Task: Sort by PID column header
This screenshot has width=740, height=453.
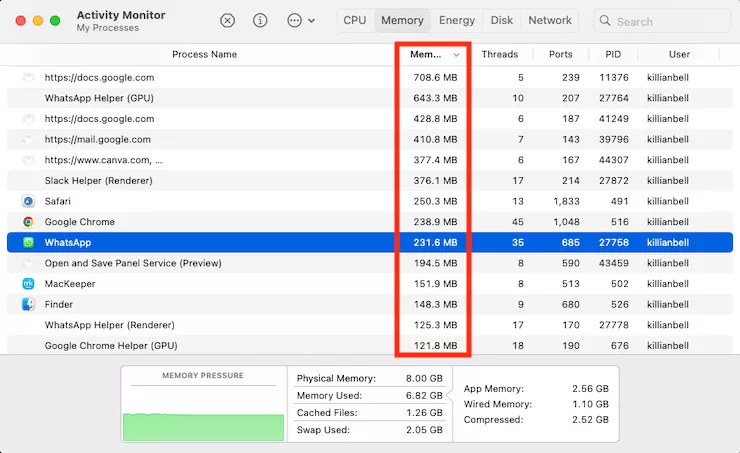Action: (613, 54)
